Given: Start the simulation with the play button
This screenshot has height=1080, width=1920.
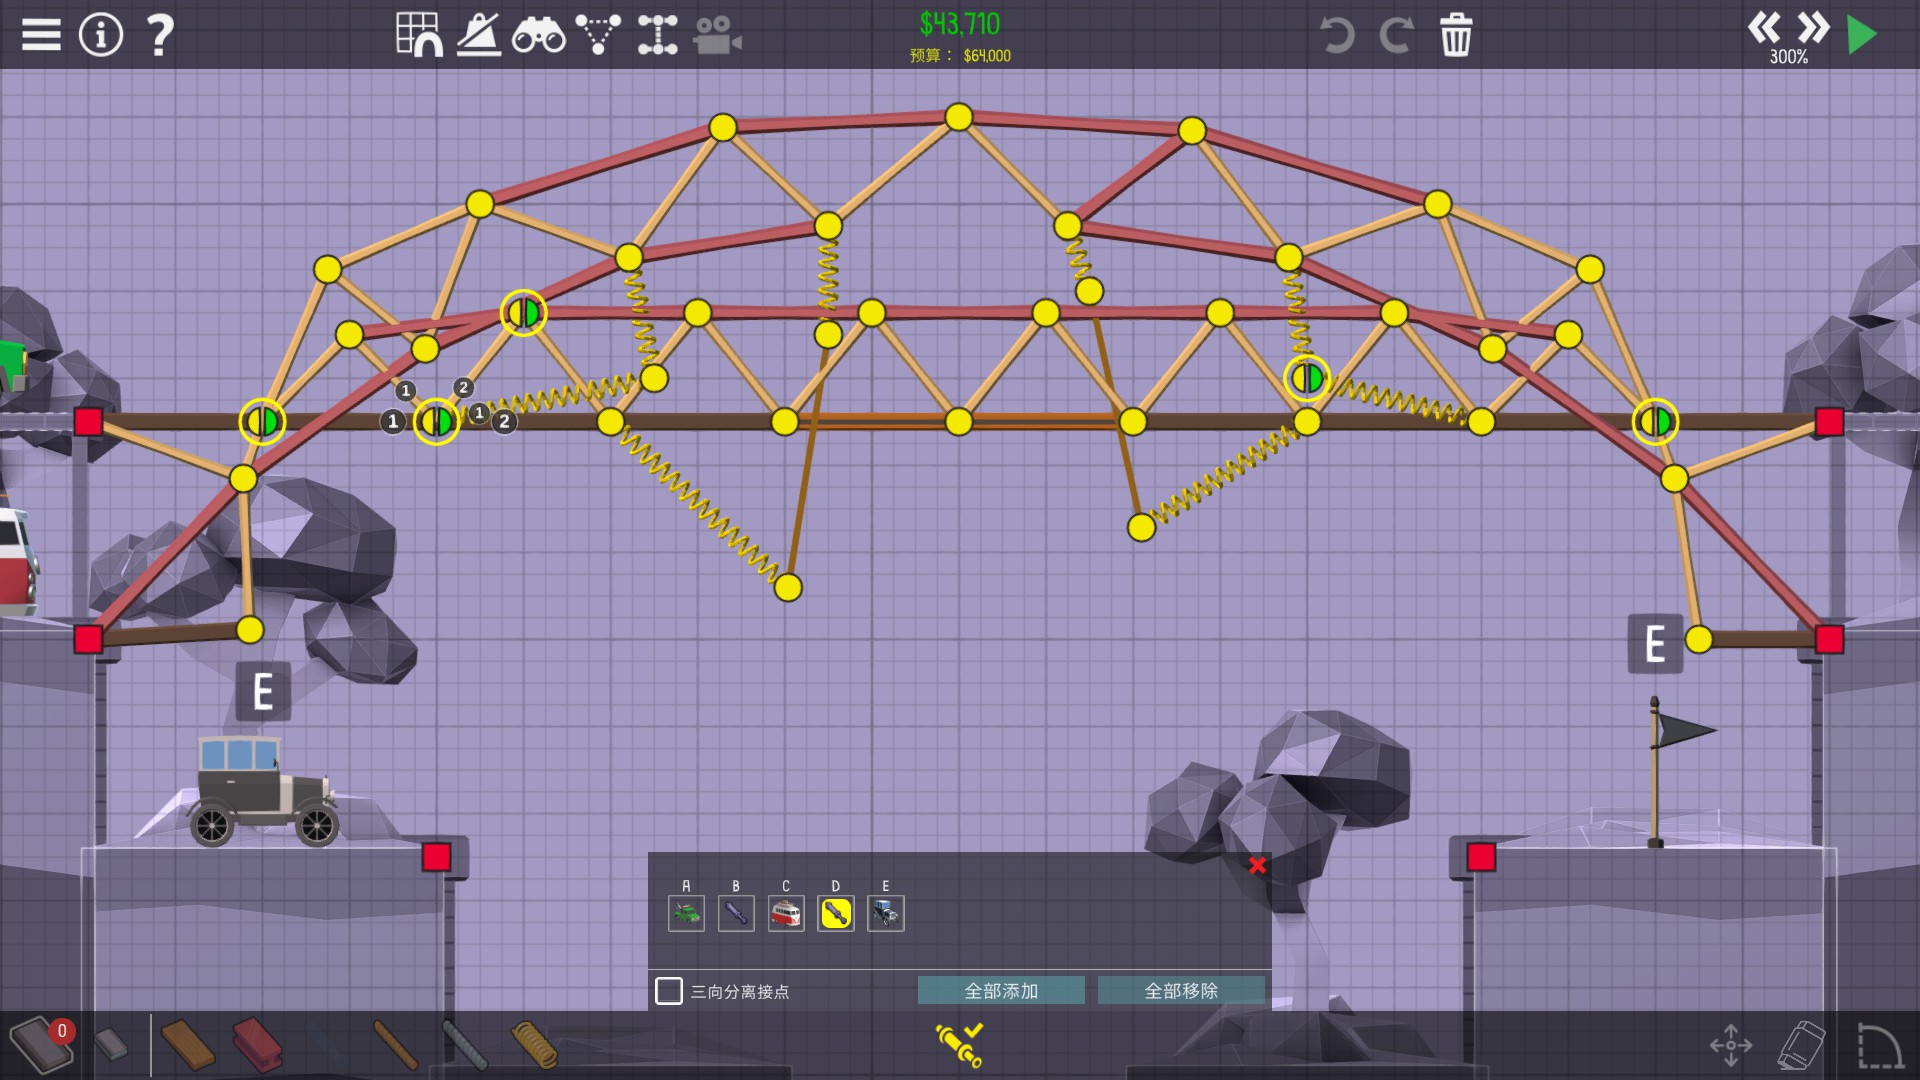Looking at the screenshot, I should click(1861, 35).
